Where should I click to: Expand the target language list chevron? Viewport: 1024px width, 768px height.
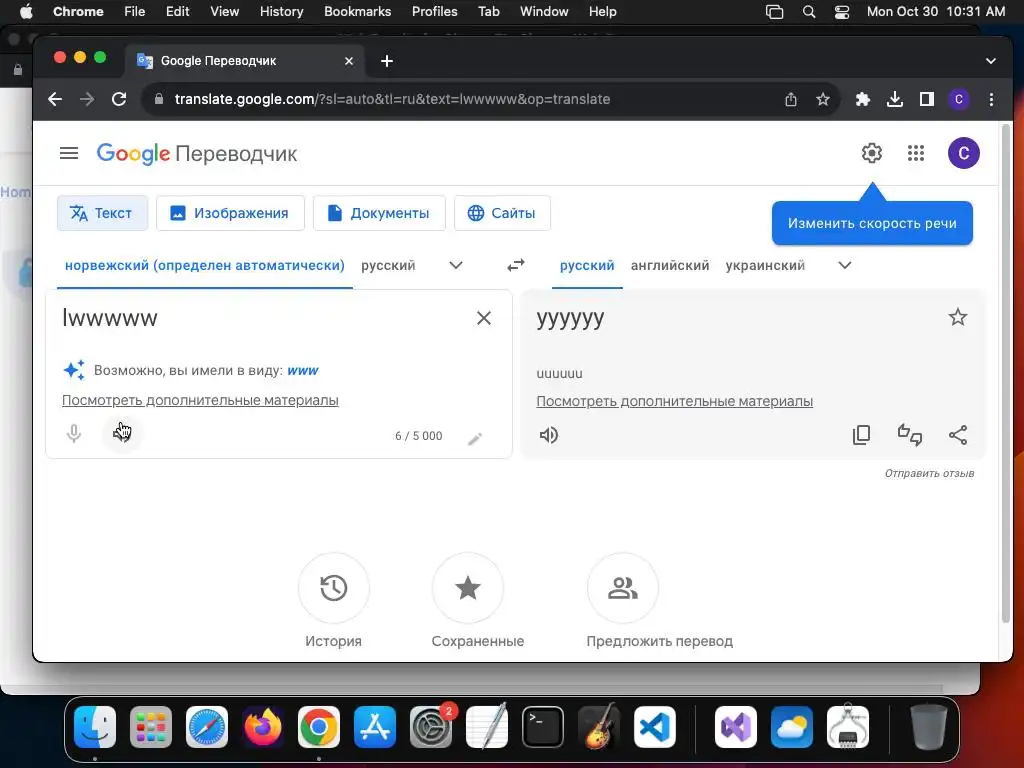[x=844, y=265]
